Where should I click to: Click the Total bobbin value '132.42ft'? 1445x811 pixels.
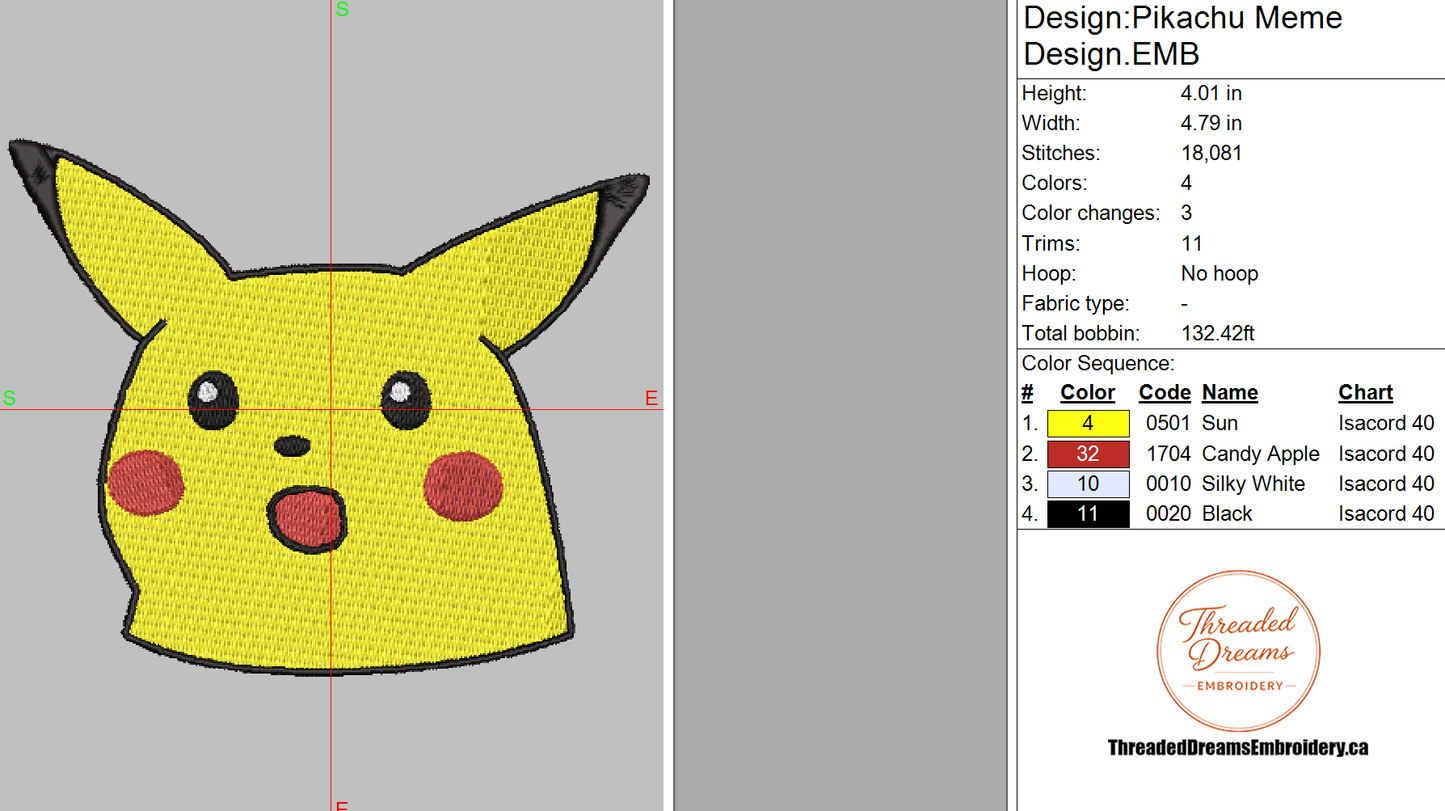coord(1217,333)
